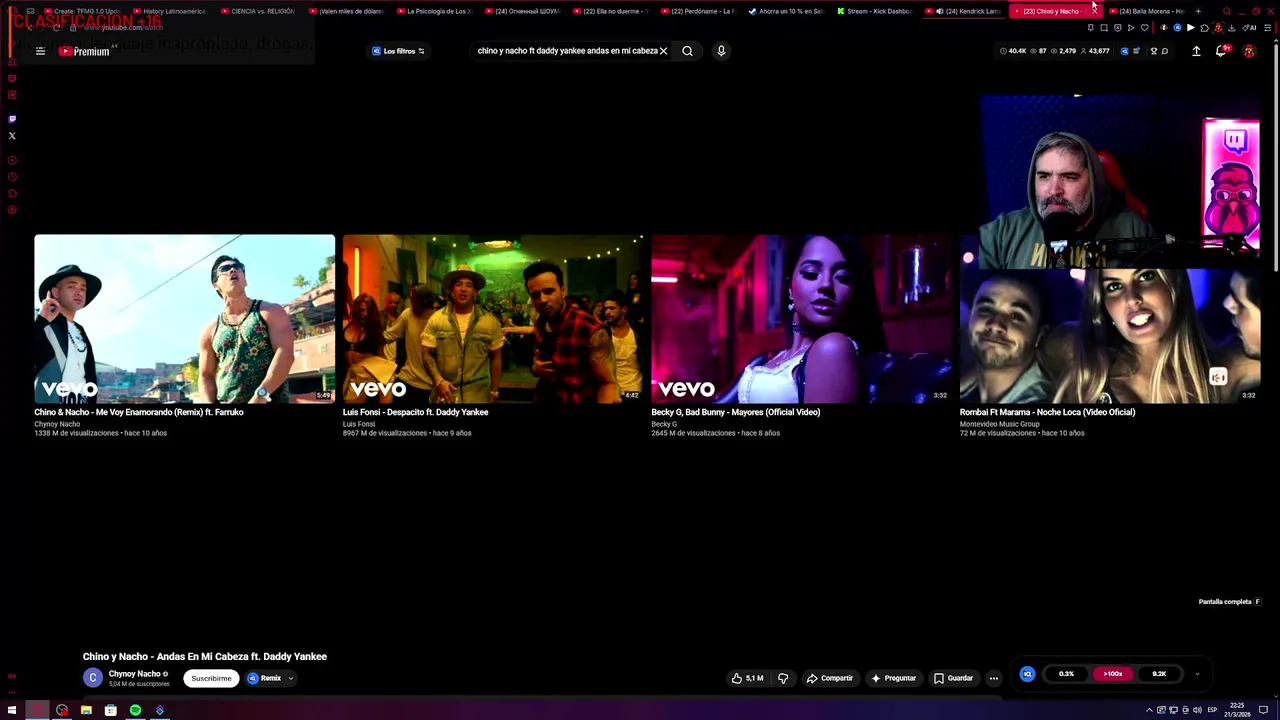
Task: Open a new browser tab with plus
Action: click(1198, 11)
